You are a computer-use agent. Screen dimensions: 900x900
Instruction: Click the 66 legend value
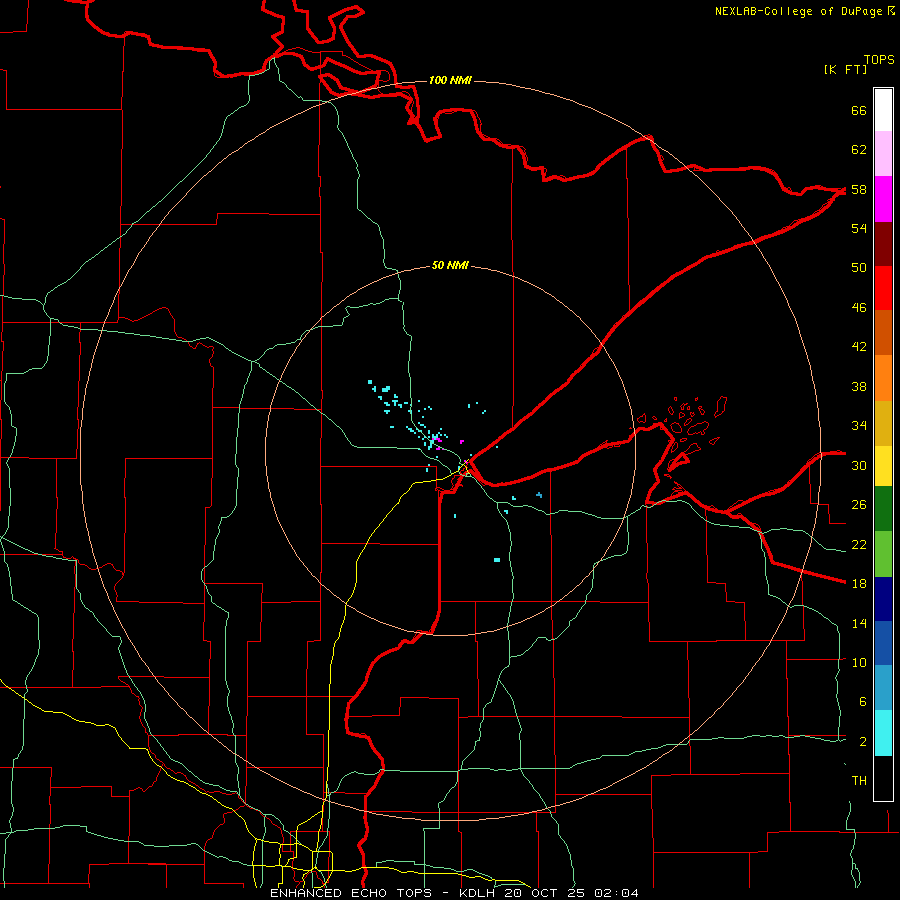[859, 110]
